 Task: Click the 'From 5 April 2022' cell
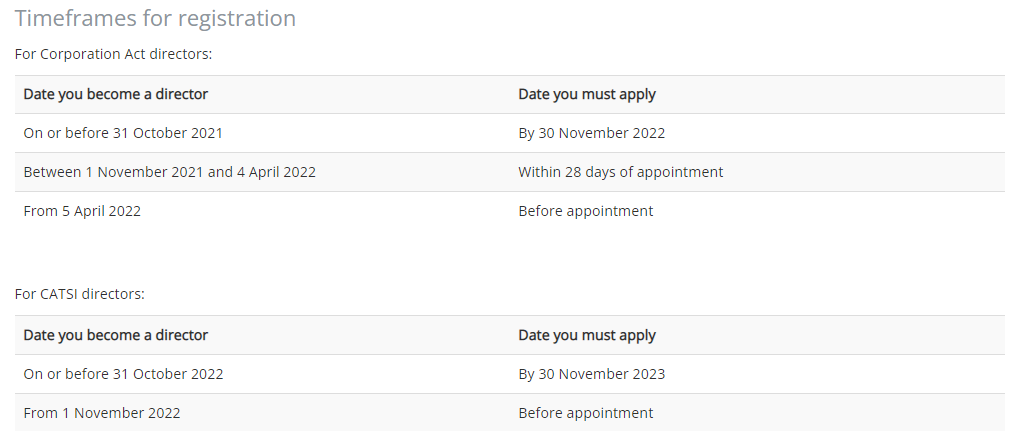82,211
